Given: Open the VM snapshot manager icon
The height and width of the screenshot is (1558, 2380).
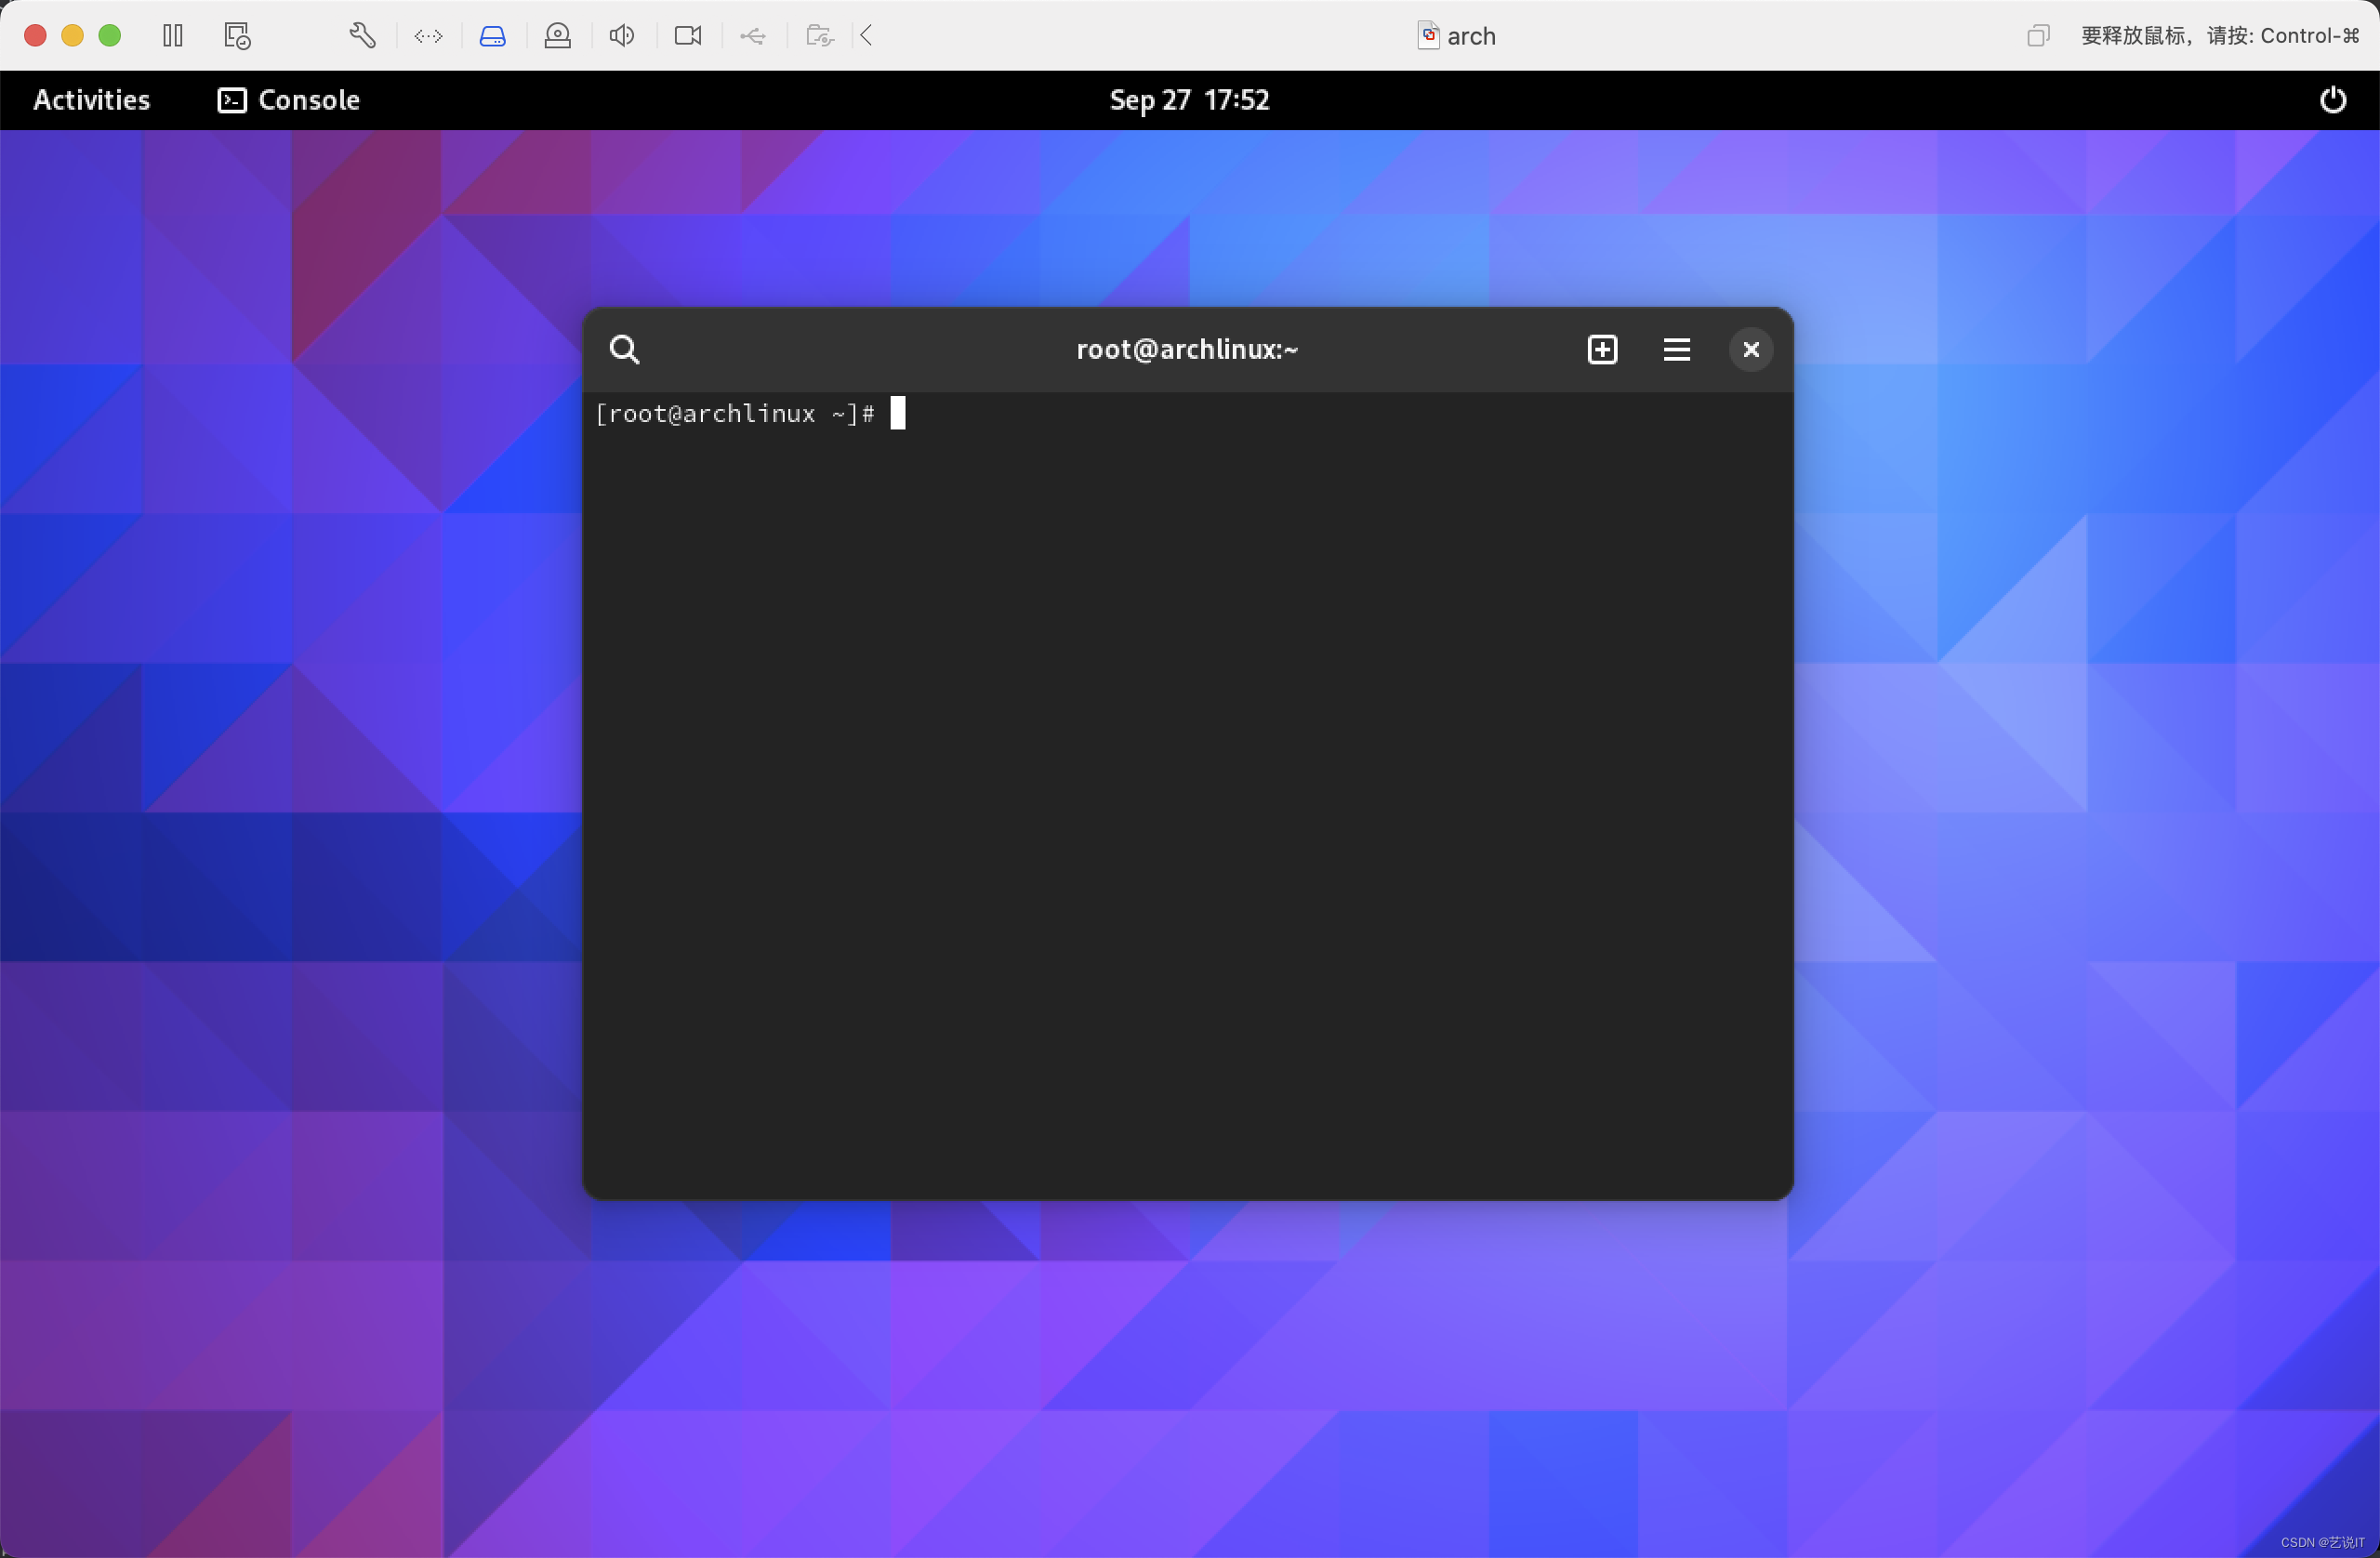Looking at the screenshot, I should point(237,36).
